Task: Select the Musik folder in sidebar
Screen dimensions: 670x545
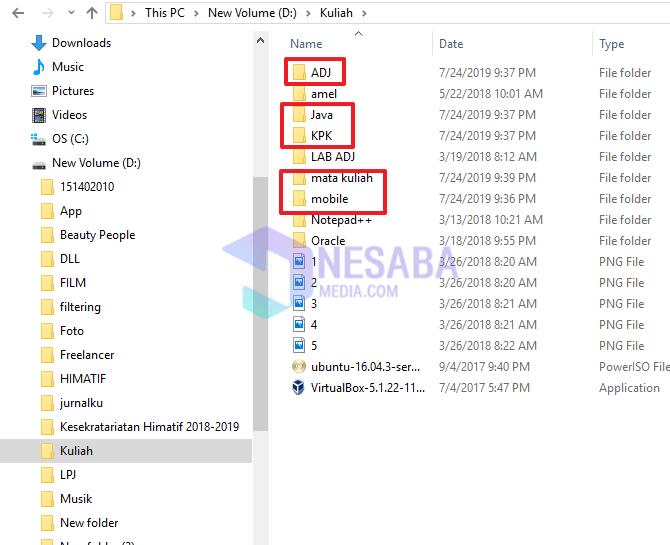Action: point(66,498)
